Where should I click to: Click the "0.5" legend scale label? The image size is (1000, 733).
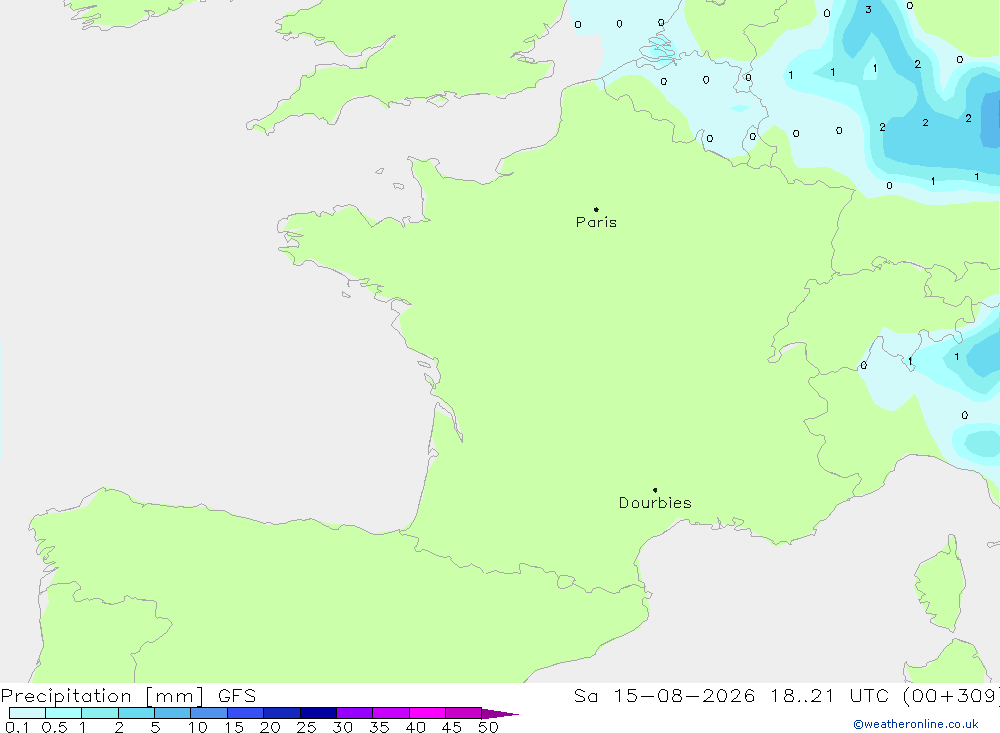tap(54, 727)
